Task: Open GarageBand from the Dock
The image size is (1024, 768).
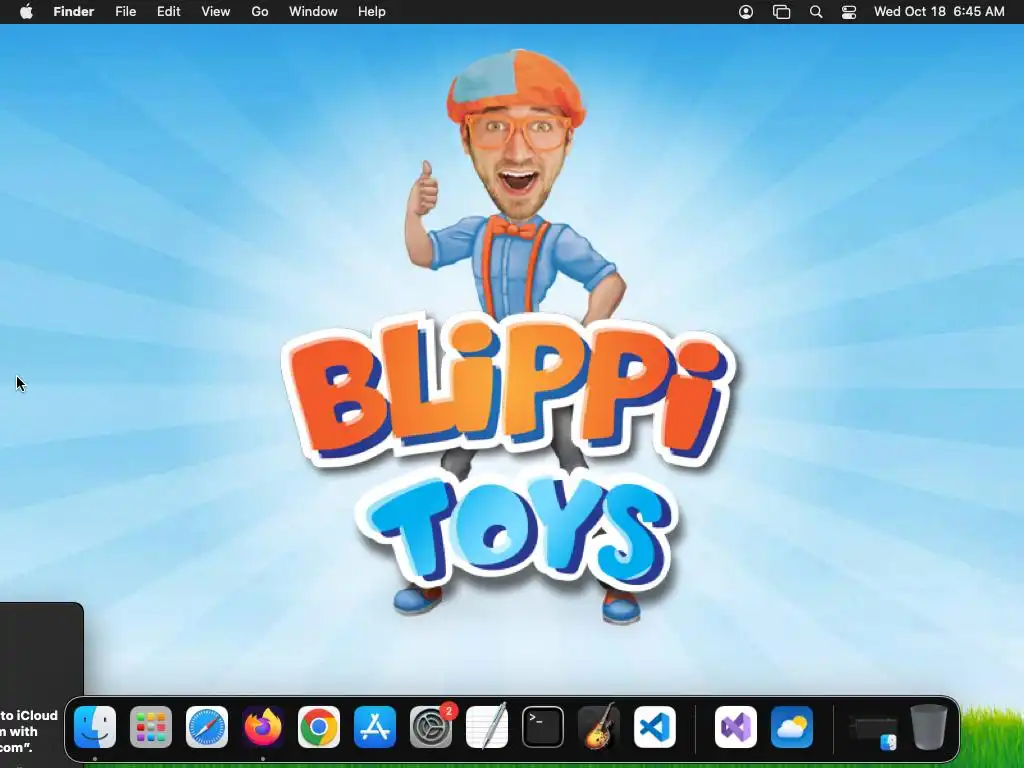Action: pyautogui.click(x=599, y=727)
